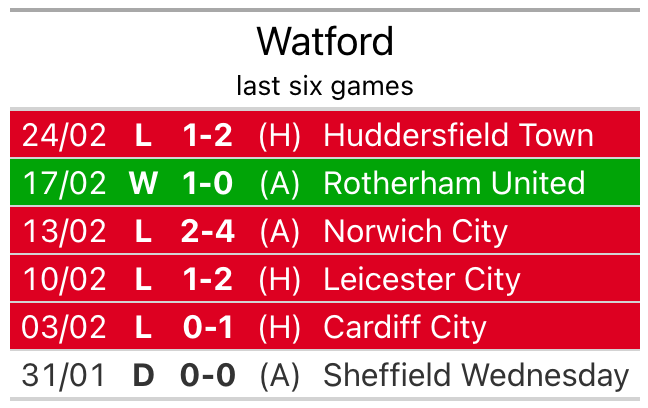Click the 0-0 draw score

click(x=208, y=375)
